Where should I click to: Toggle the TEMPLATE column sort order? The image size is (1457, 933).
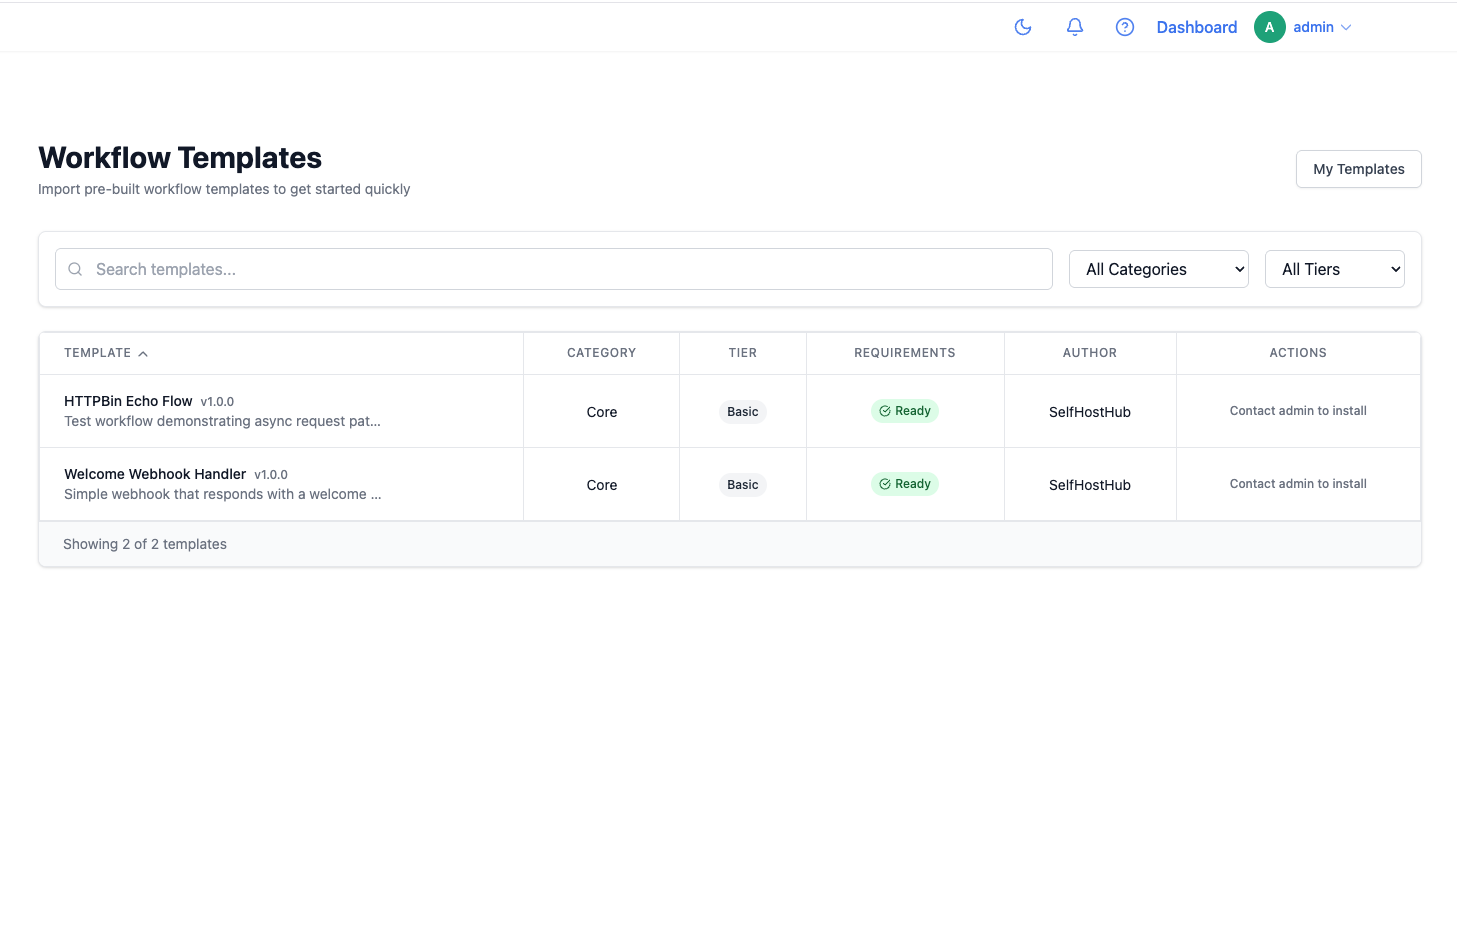105,352
